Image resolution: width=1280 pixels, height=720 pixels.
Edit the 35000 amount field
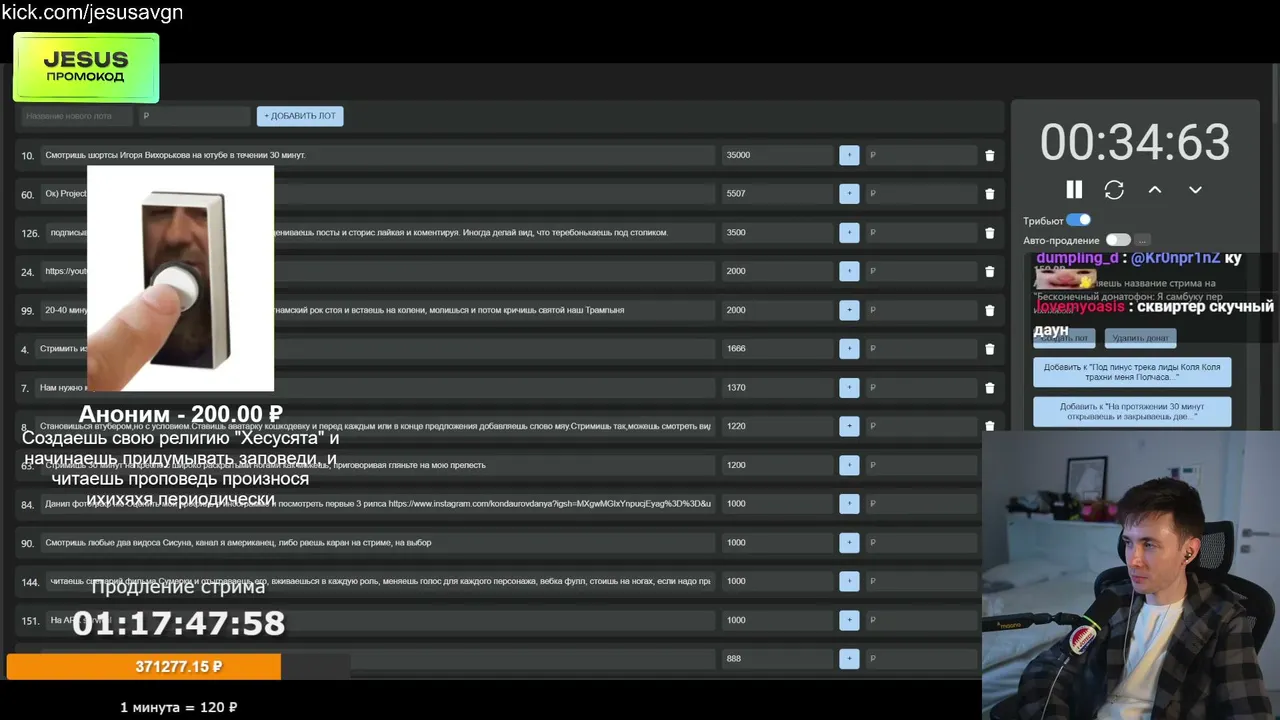click(777, 155)
